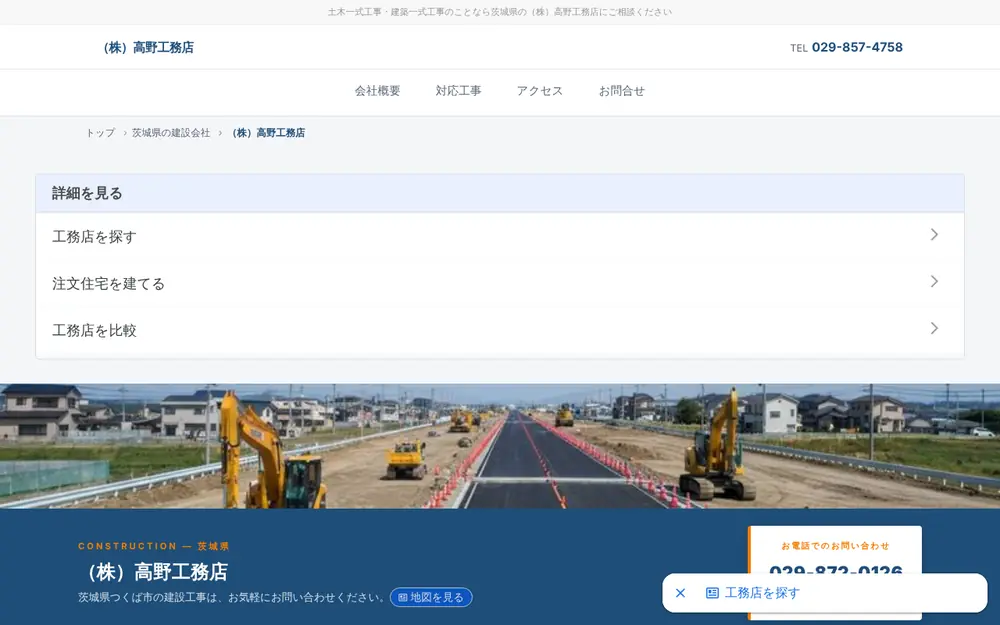Click the map icon inside 地図を見る button

(x=402, y=598)
